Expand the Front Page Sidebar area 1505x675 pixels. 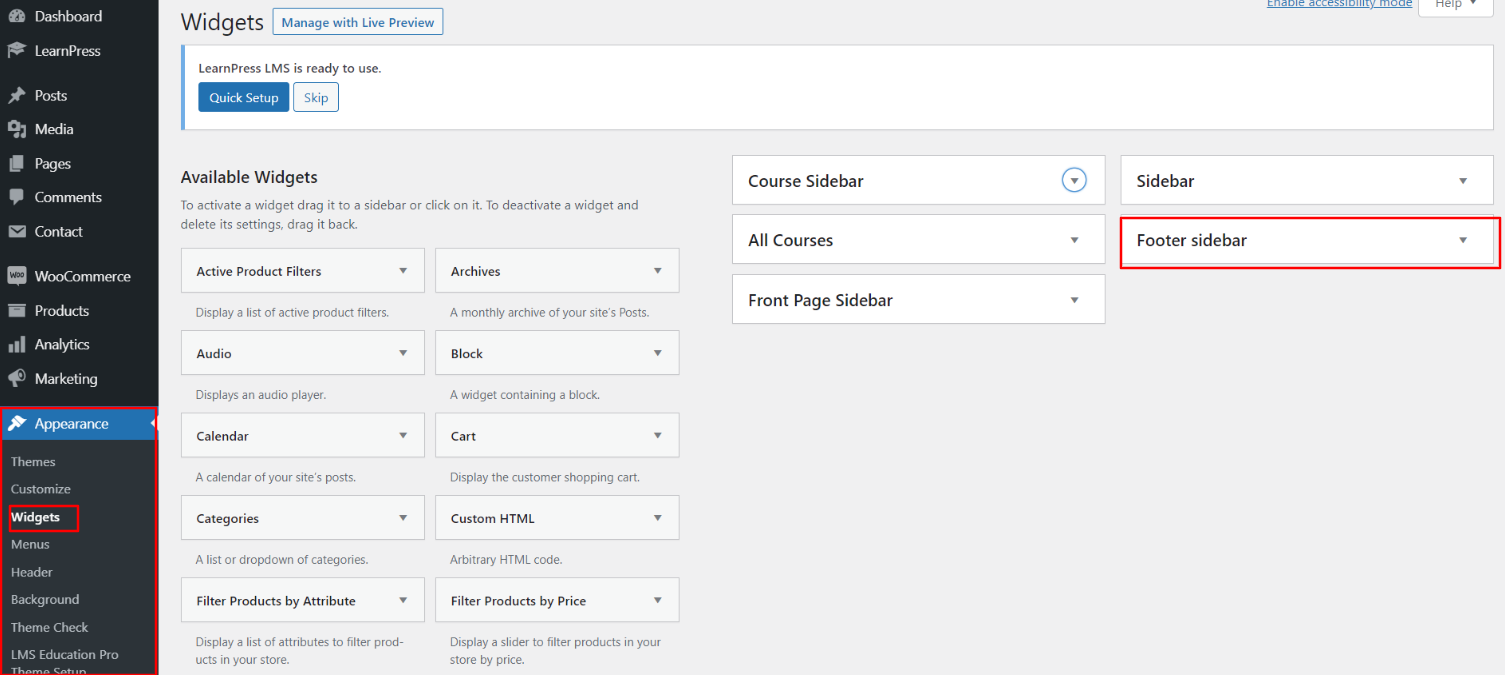pyautogui.click(x=1074, y=300)
